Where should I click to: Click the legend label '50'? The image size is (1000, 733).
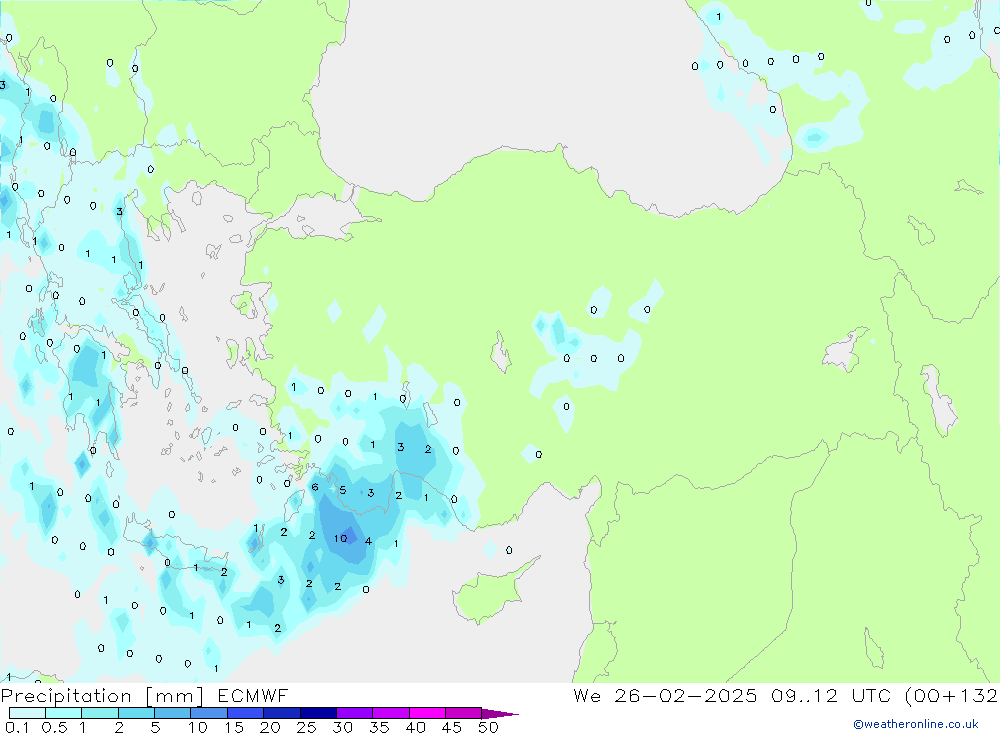click(488, 727)
